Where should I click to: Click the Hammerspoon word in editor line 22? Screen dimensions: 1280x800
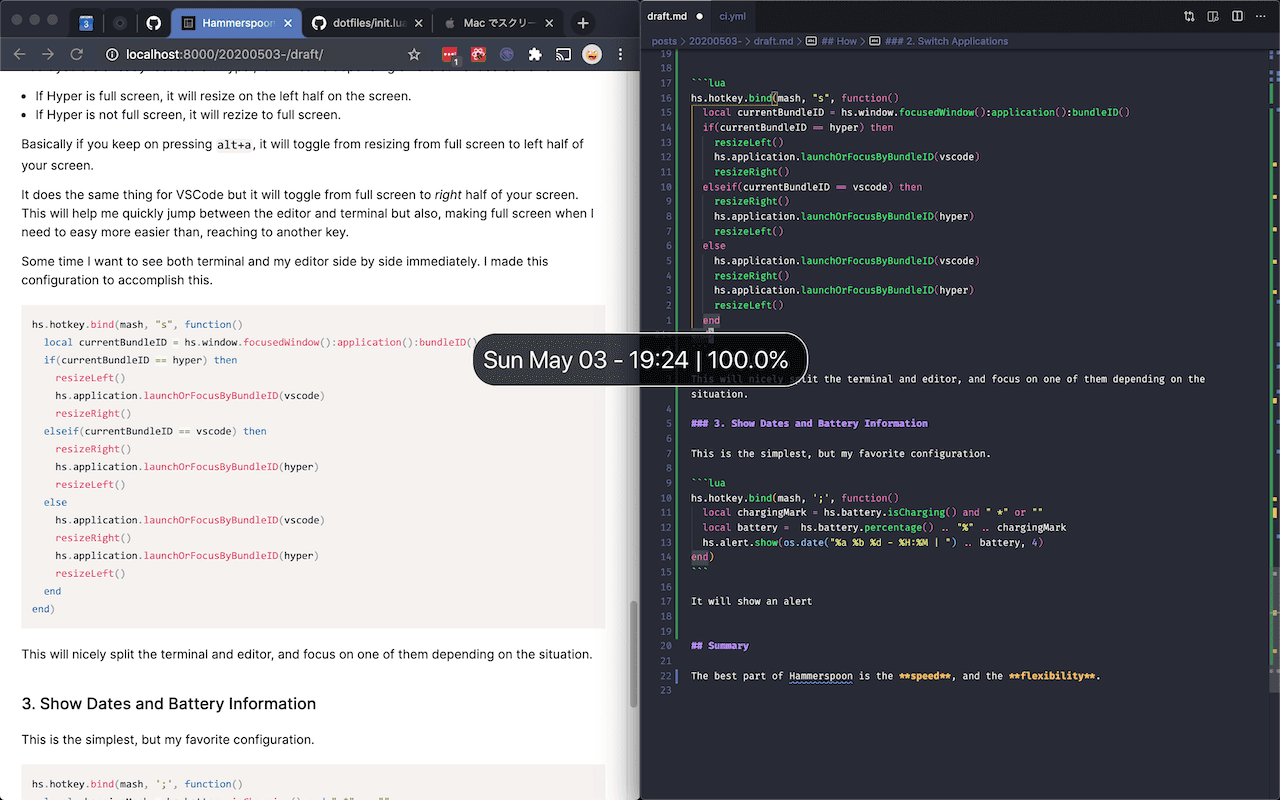(821, 676)
